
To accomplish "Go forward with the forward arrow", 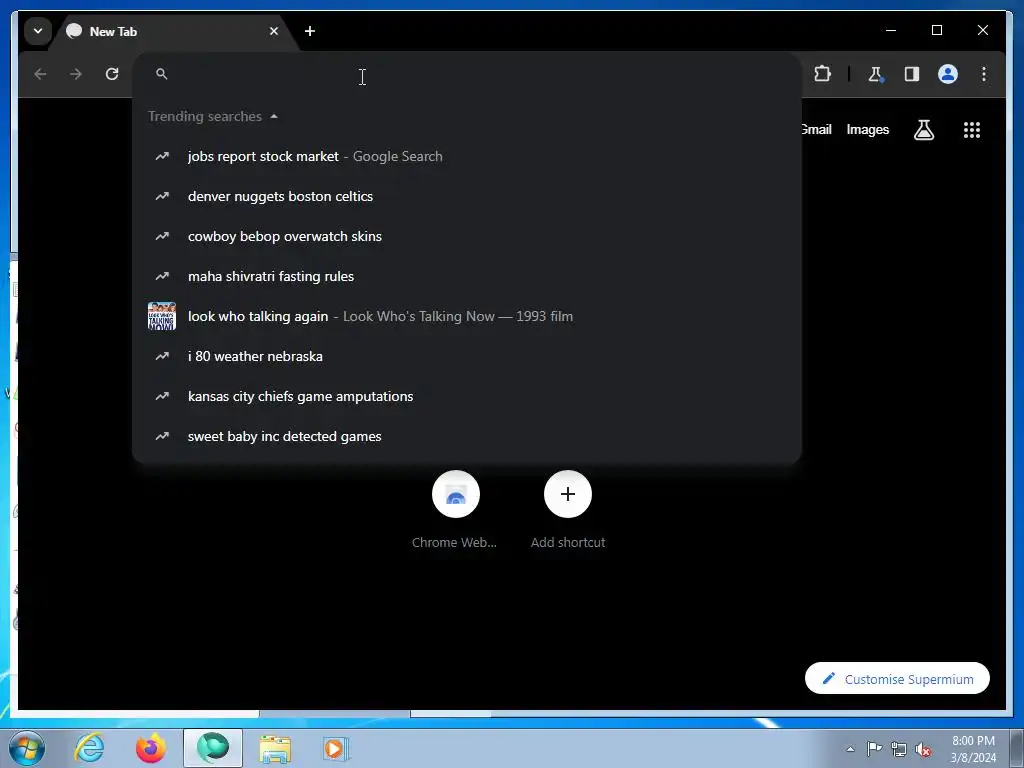I will click(x=76, y=74).
